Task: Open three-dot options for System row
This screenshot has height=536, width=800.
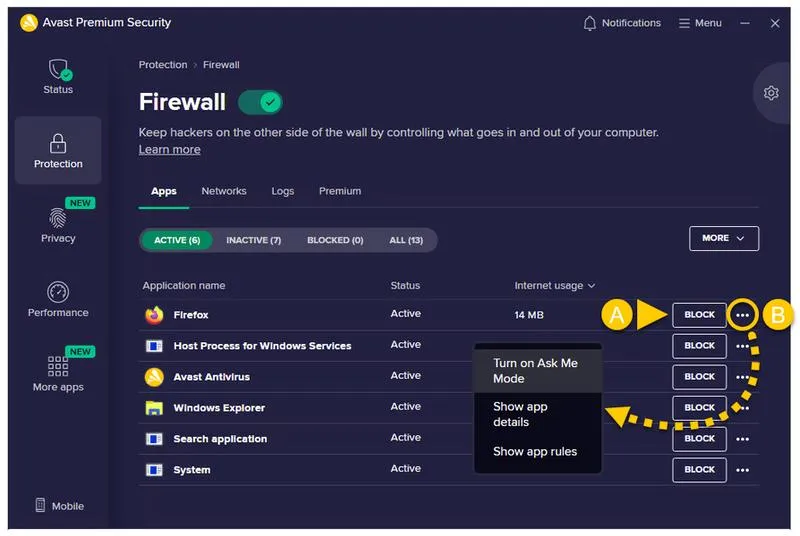Action: [742, 470]
